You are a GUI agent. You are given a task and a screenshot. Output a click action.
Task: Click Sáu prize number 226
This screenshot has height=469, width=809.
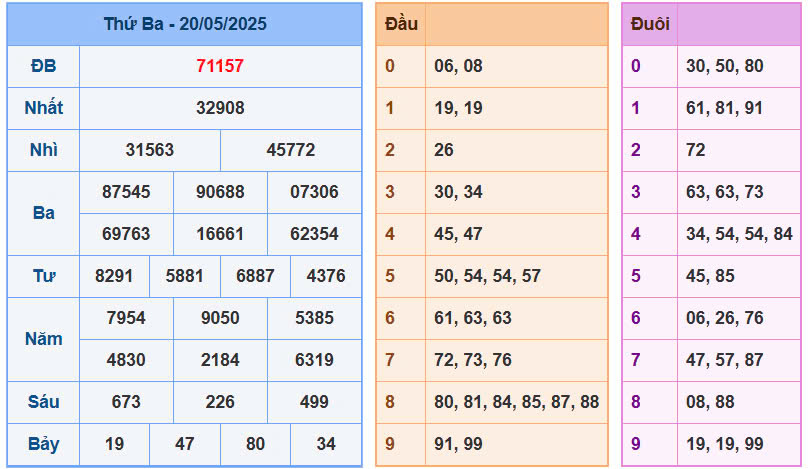pos(220,401)
